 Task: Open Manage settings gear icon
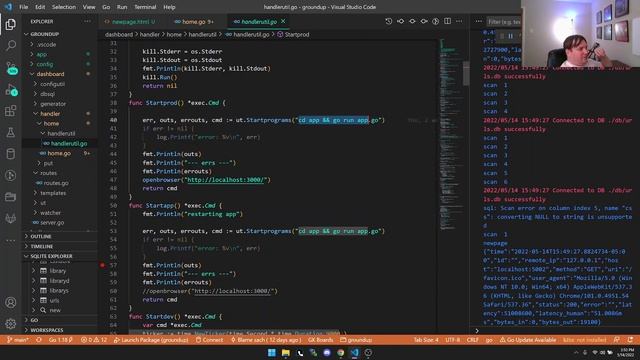[x=11, y=323]
